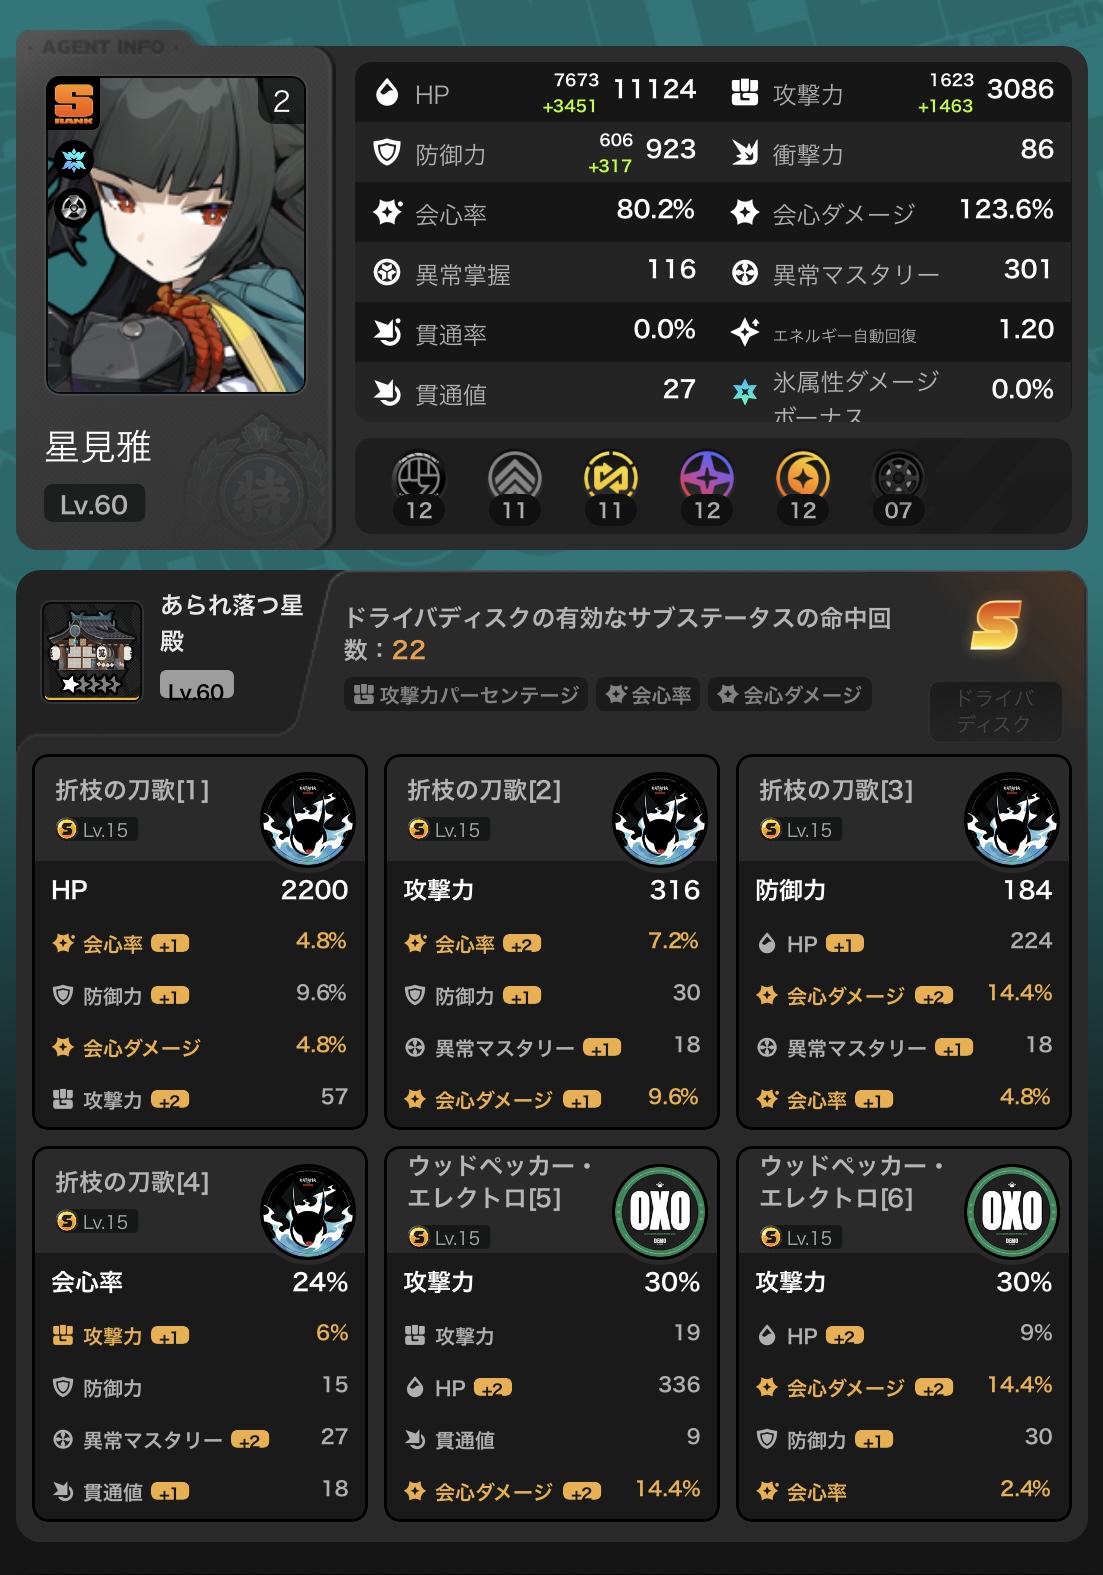The height and width of the screenshot is (1575, 1103).
Task: Select the 星見雅 character portrait
Action: pos(176,235)
